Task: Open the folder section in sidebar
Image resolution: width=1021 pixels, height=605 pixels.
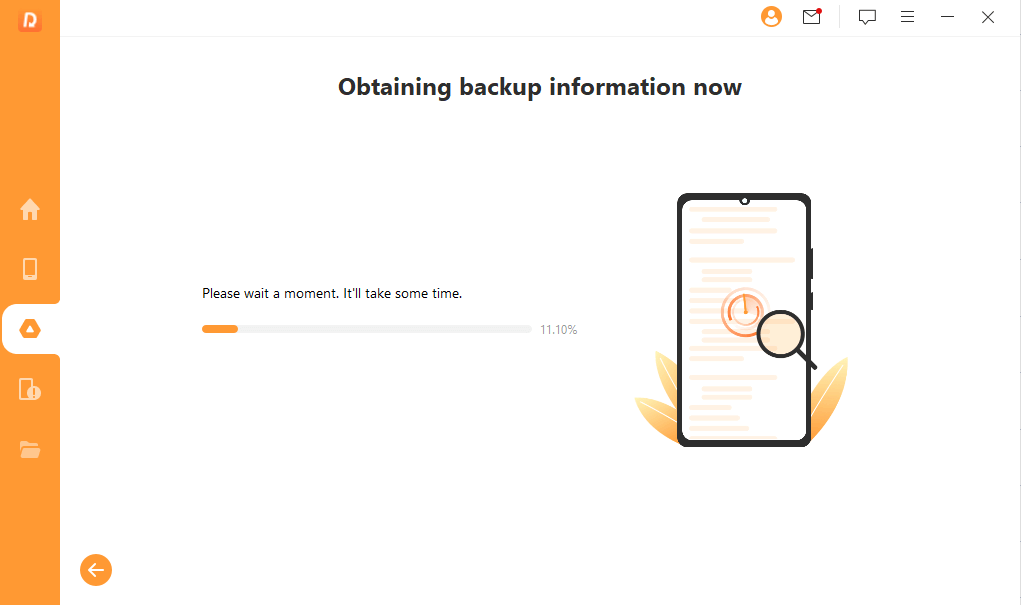Action: click(30, 449)
